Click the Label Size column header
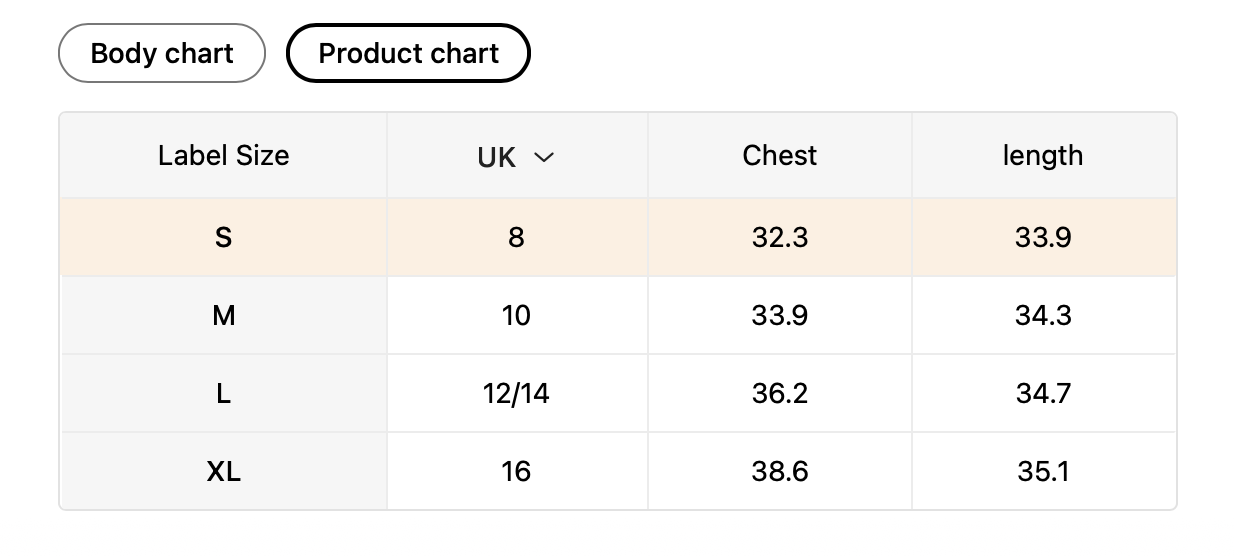This screenshot has width=1234, height=556. (x=223, y=156)
